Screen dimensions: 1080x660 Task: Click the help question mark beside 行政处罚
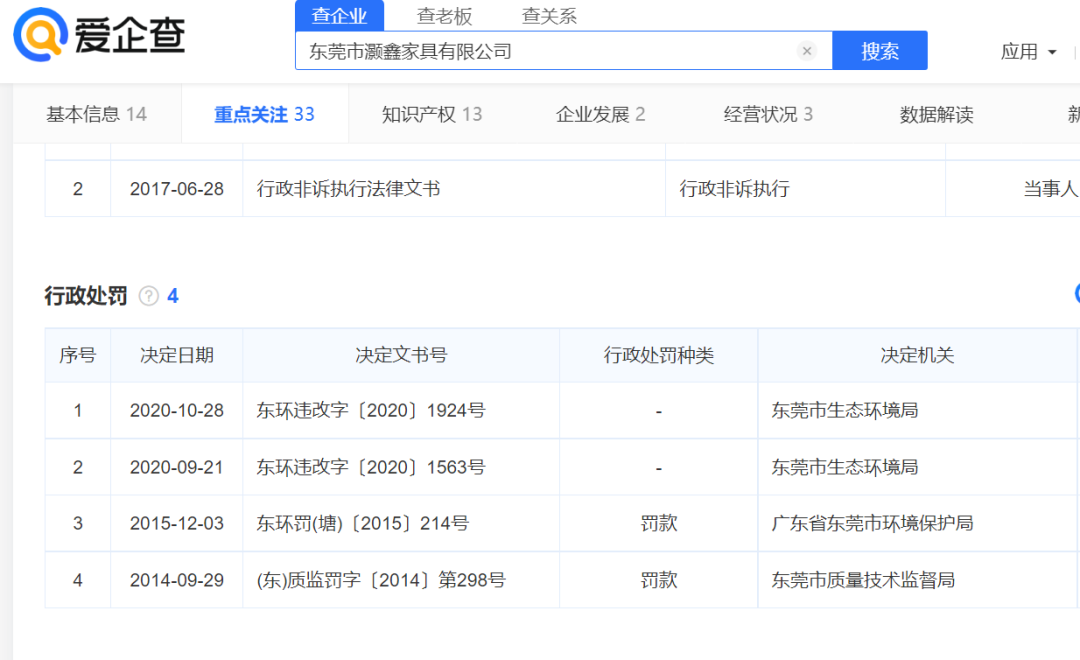click(x=149, y=296)
